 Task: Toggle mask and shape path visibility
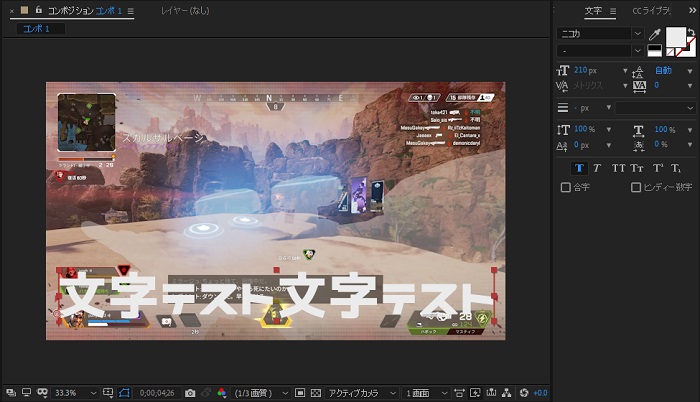[x=124, y=393]
